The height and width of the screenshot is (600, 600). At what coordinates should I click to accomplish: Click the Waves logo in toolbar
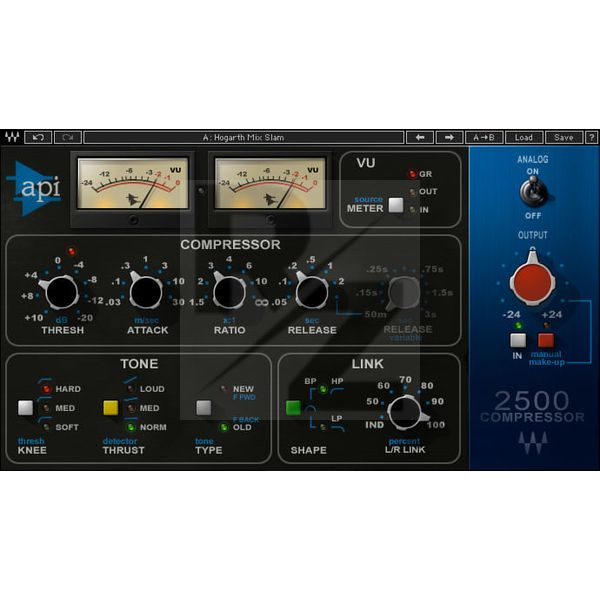tap(11, 137)
